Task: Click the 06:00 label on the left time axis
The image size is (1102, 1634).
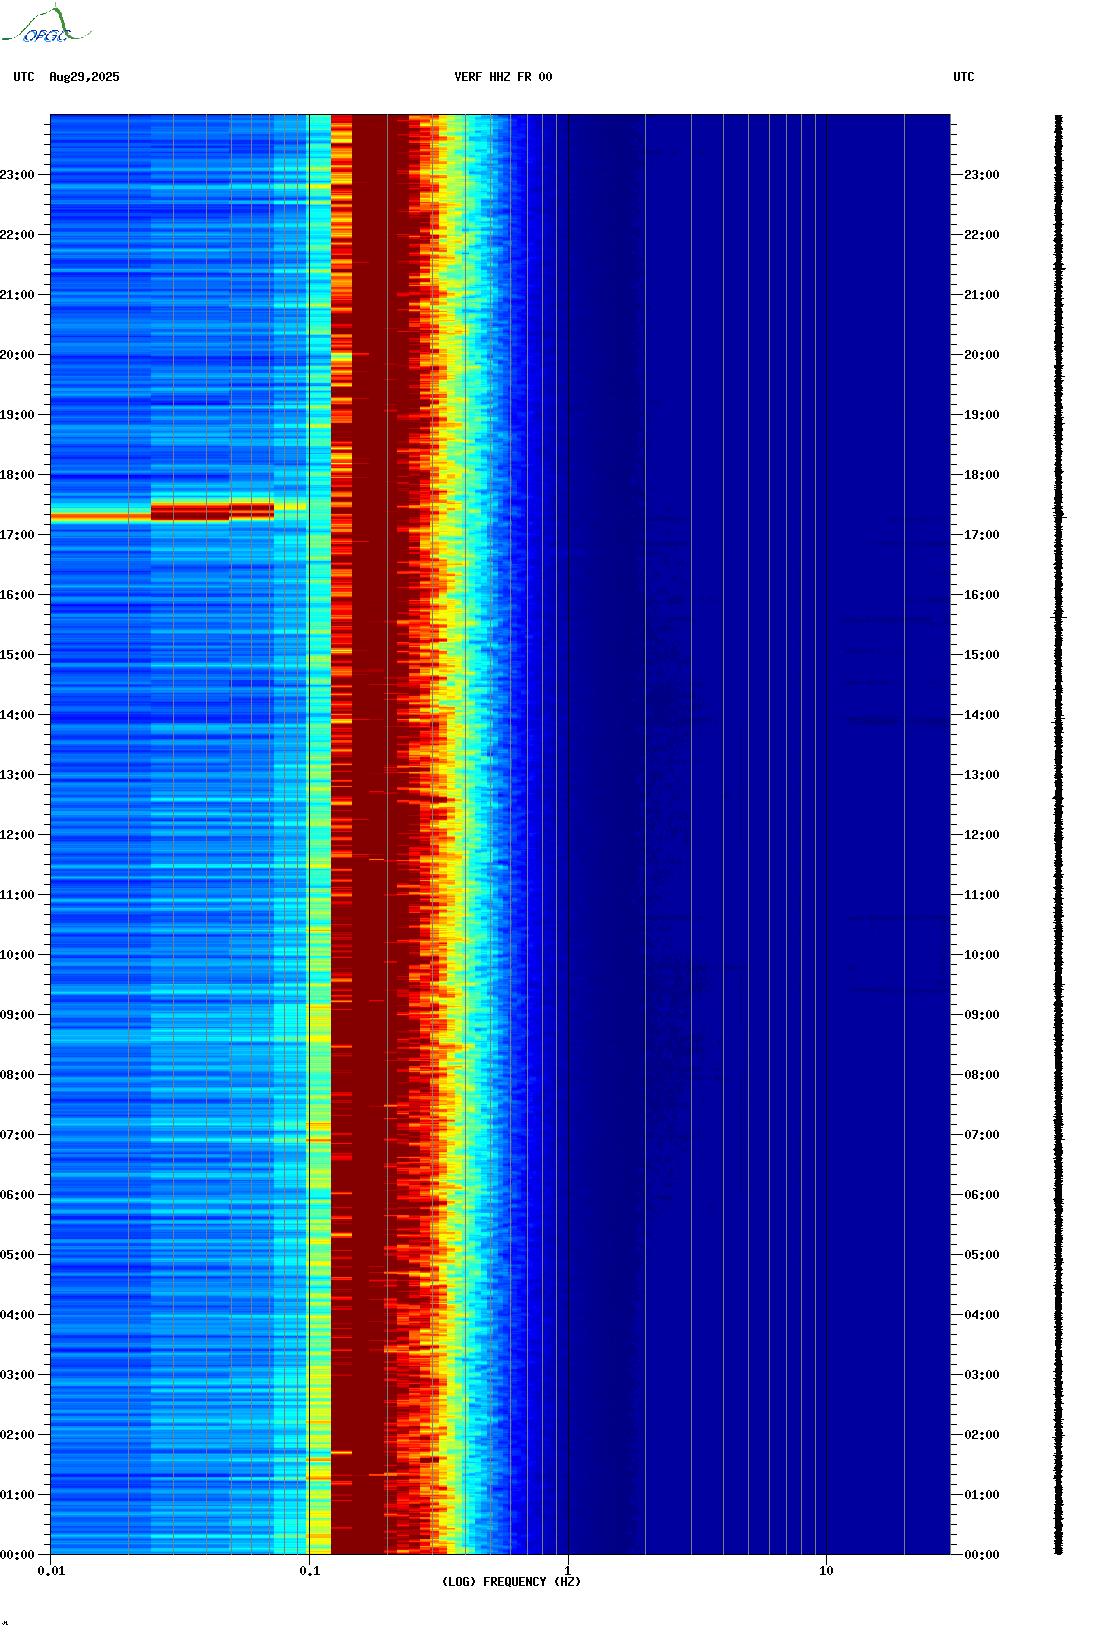Action: pyautogui.click(x=17, y=1195)
